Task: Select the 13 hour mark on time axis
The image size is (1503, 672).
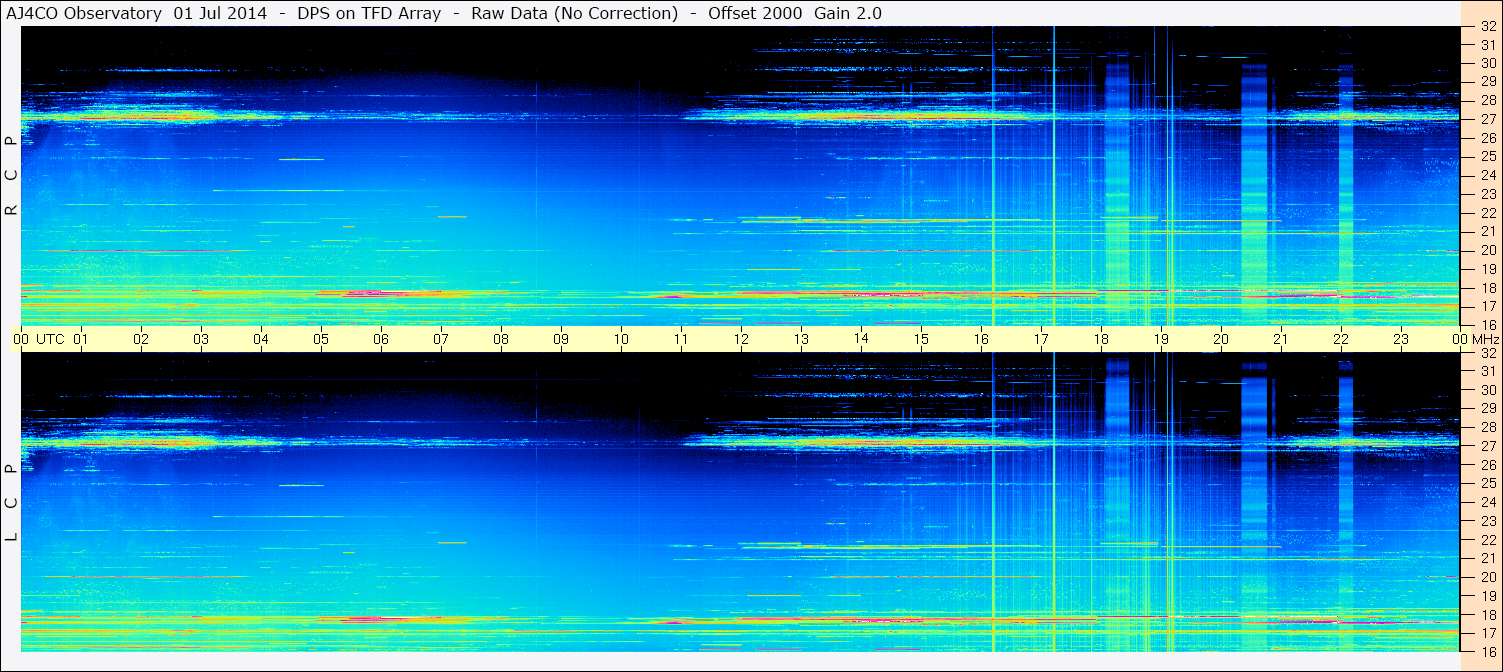Action: click(x=801, y=339)
